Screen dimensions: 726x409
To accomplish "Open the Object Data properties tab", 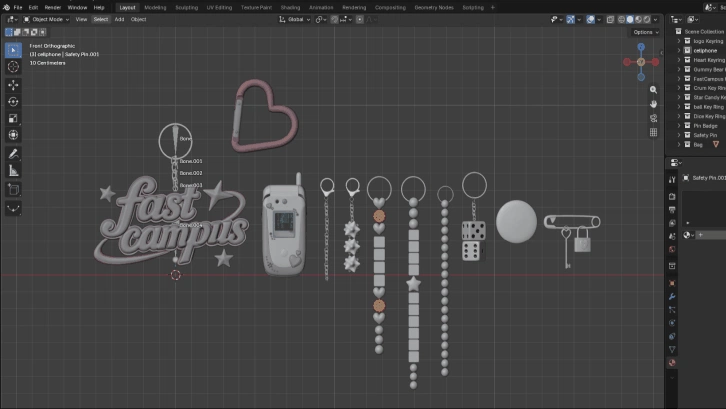I will coord(672,349).
